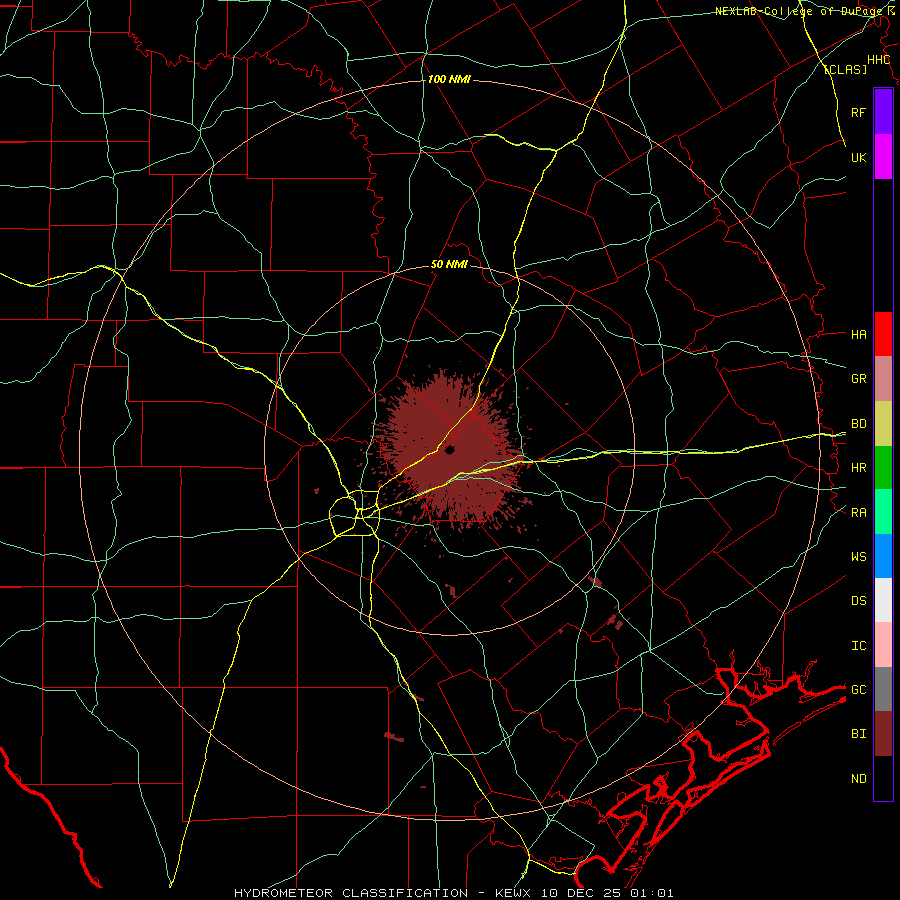The width and height of the screenshot is (900, 900).
Task: Click the IC legend label
Action: [859, 646]
